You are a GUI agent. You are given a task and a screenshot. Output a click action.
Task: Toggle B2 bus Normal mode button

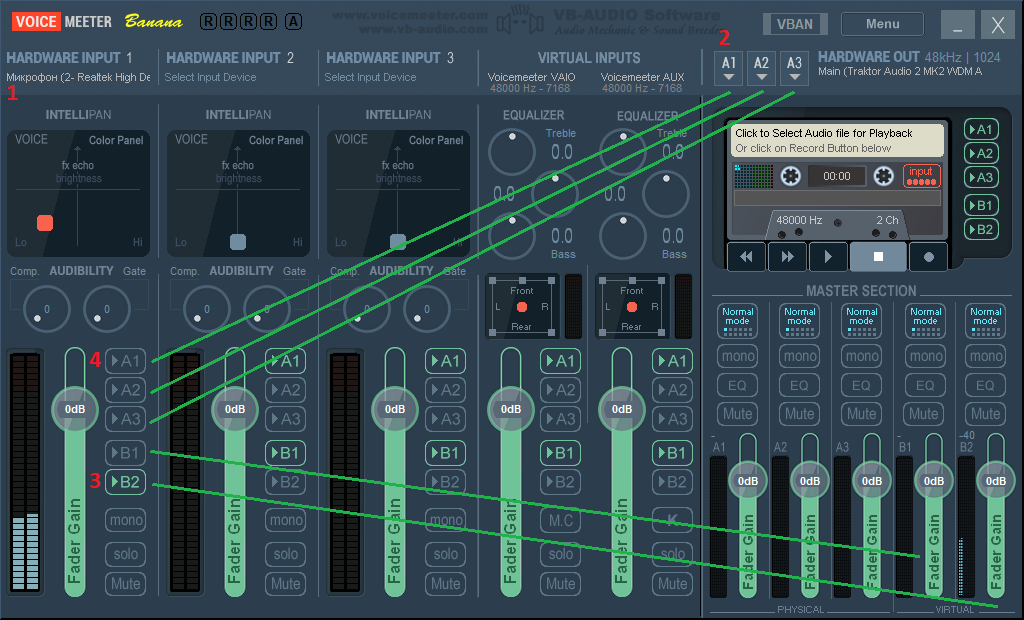click(x=985, y=320)
